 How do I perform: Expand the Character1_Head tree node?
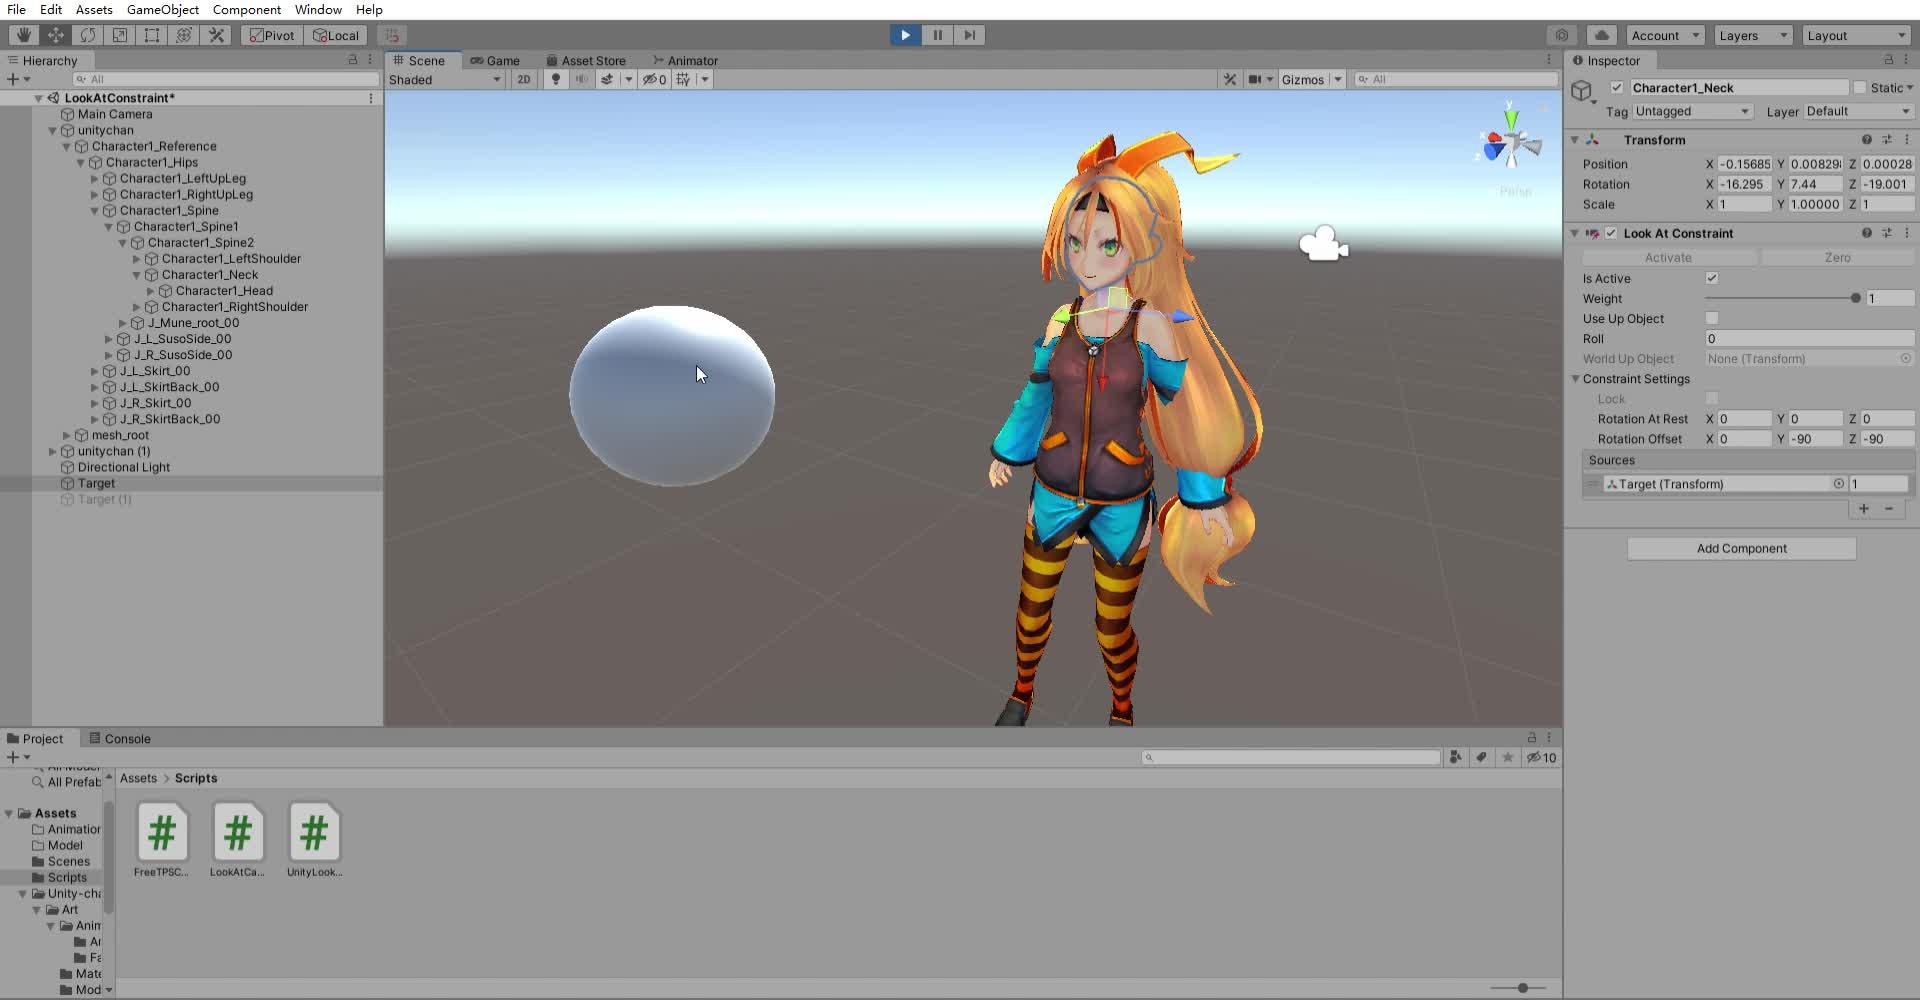pos(151,291)
